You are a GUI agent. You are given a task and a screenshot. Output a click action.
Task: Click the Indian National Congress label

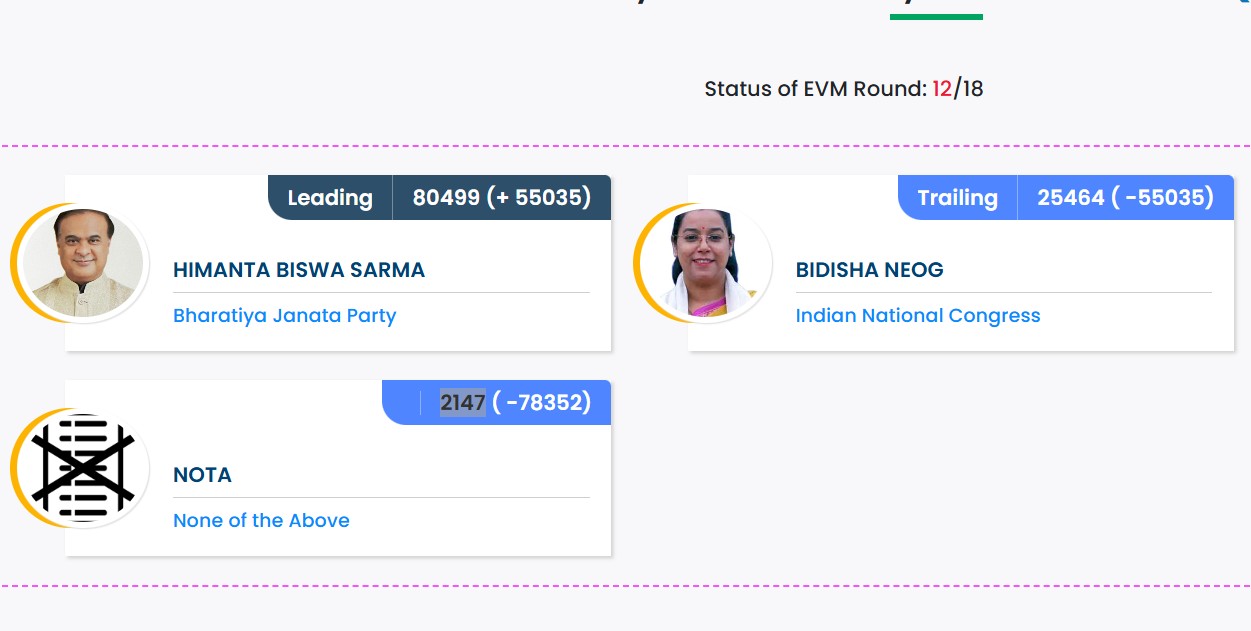[918, 316]
